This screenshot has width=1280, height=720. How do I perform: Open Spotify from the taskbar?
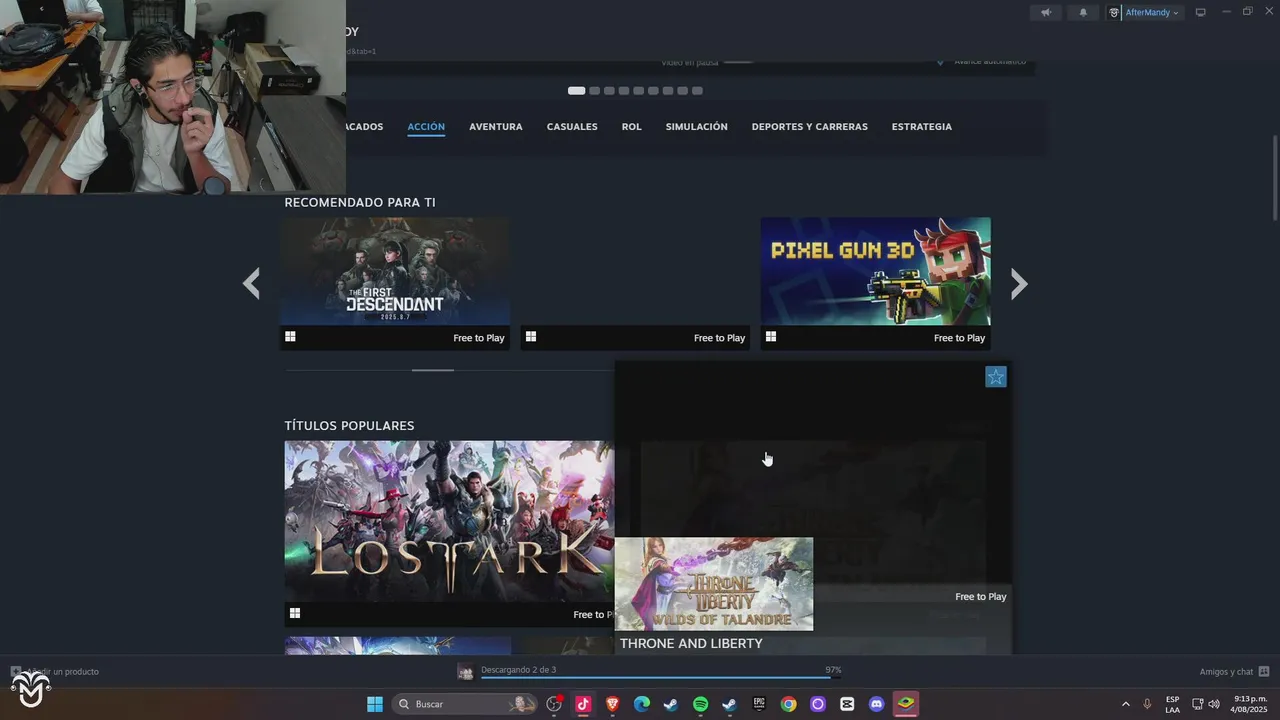coord(700,704)
